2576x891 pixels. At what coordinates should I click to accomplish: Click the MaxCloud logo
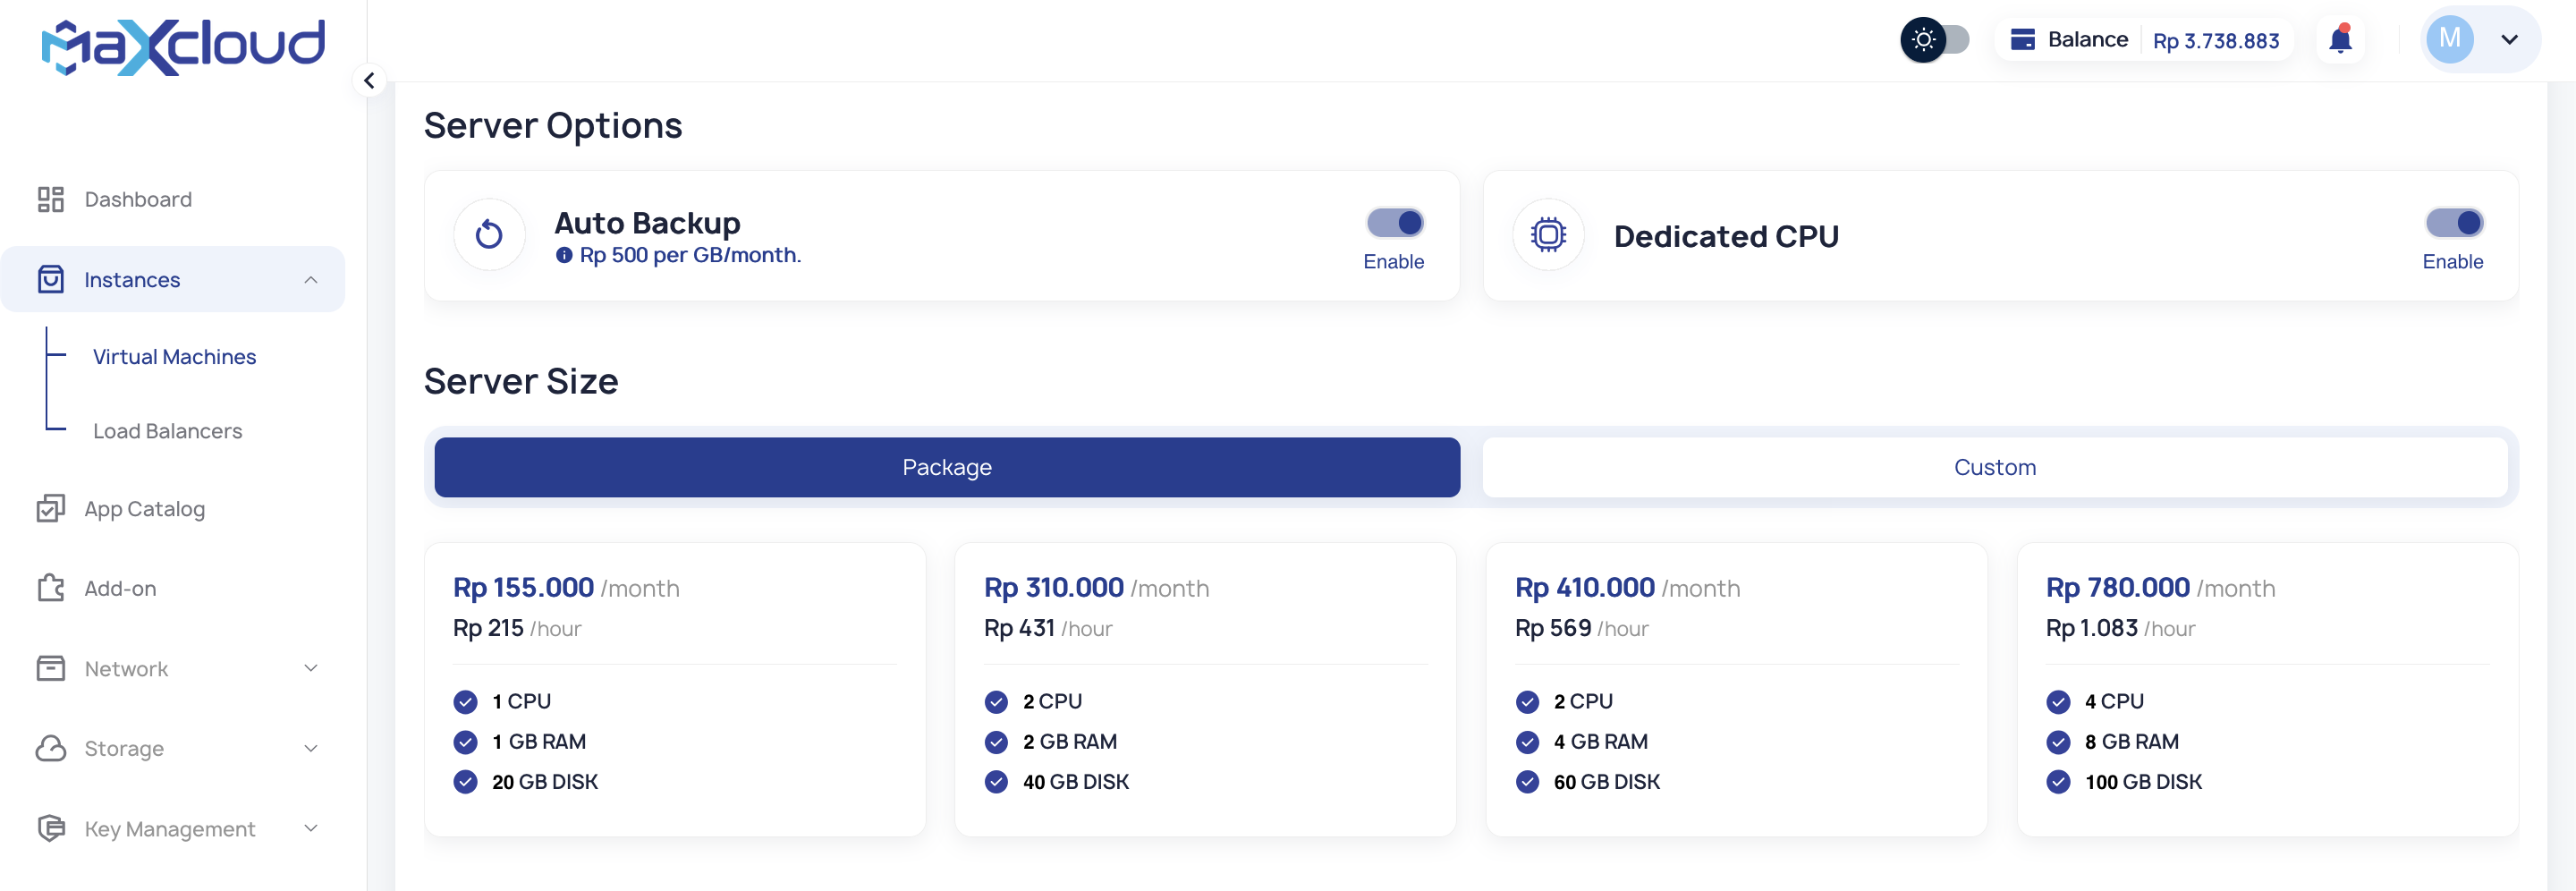(x=183, y=46)
